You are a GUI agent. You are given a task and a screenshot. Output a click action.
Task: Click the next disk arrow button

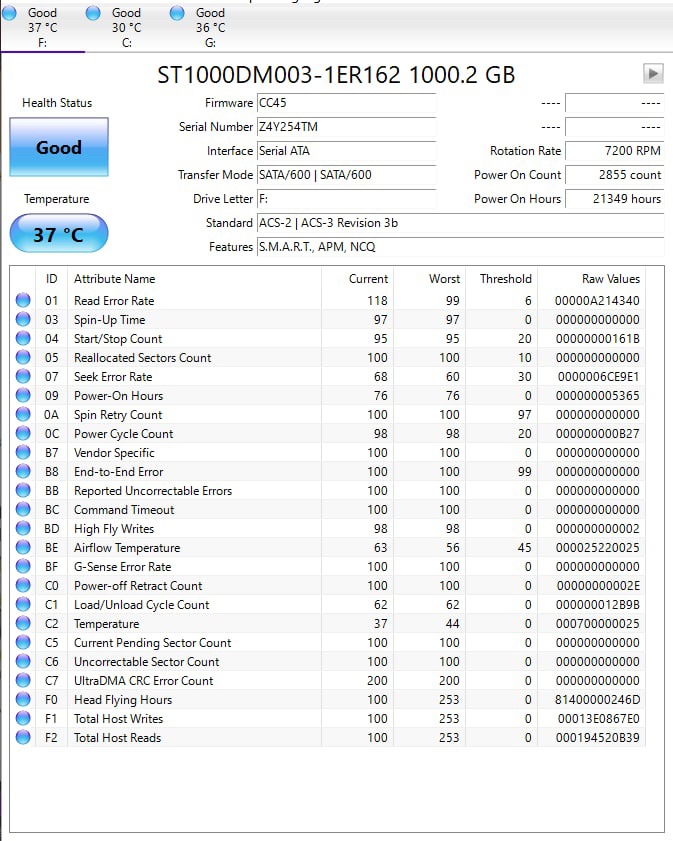tap(653, 73)
